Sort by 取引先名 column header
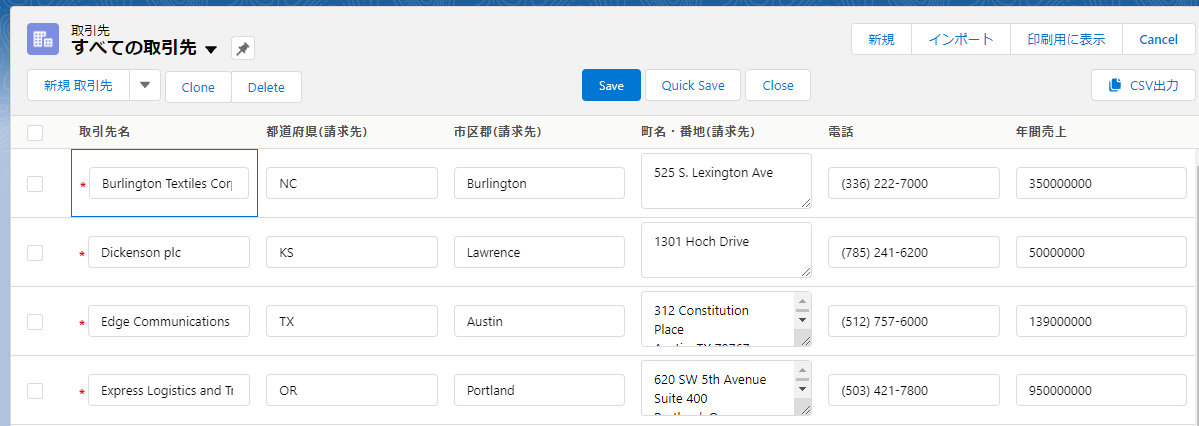This screenshot has width=1199, height=426. click(x=104, y=132)
